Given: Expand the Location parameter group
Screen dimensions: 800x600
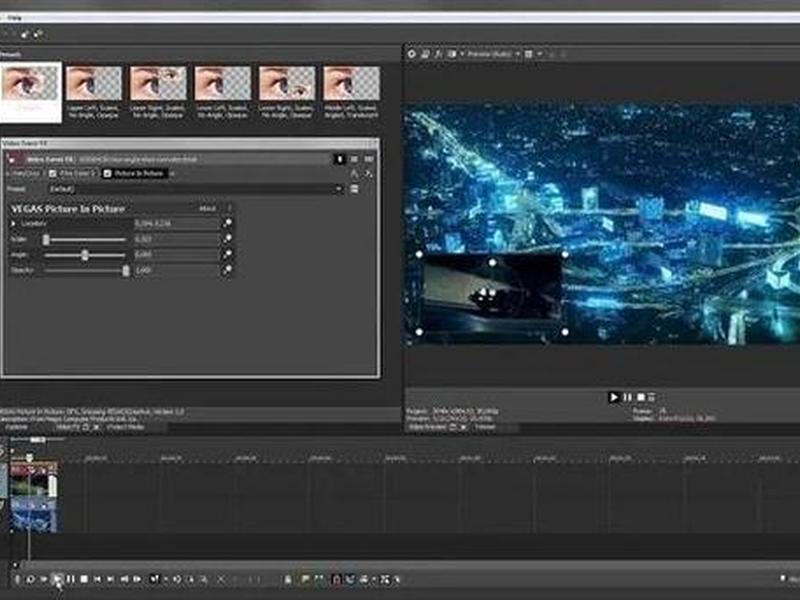Looking at the screenshot, I should click(13, 223).
